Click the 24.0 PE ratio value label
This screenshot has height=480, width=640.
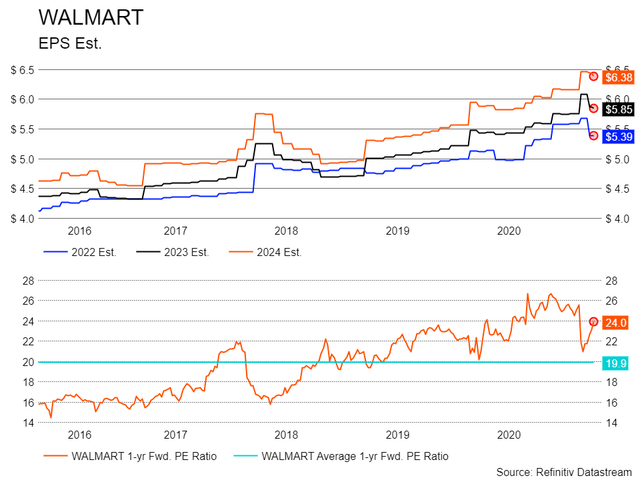click(615, 322)
